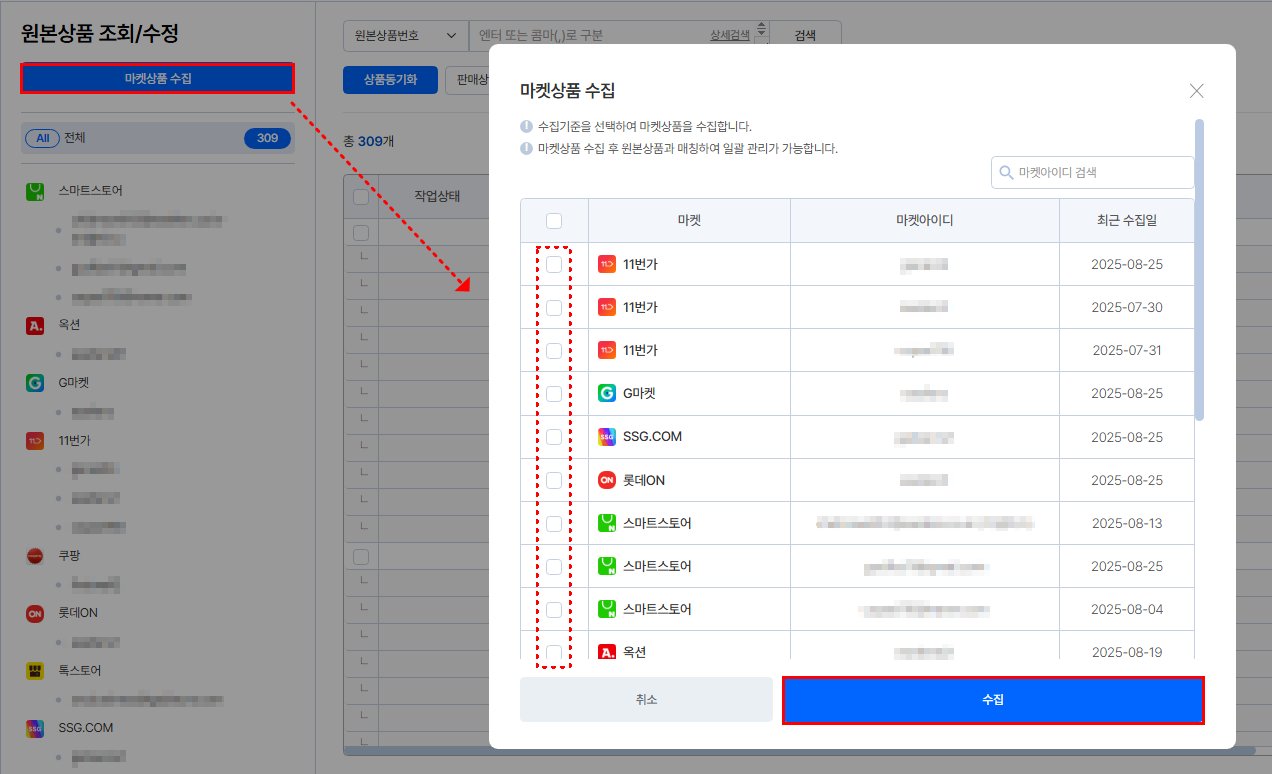Close the 마켓상품 수집 dialog with the X
This screenshot has height=774, width=1272.
(1196, 91)
